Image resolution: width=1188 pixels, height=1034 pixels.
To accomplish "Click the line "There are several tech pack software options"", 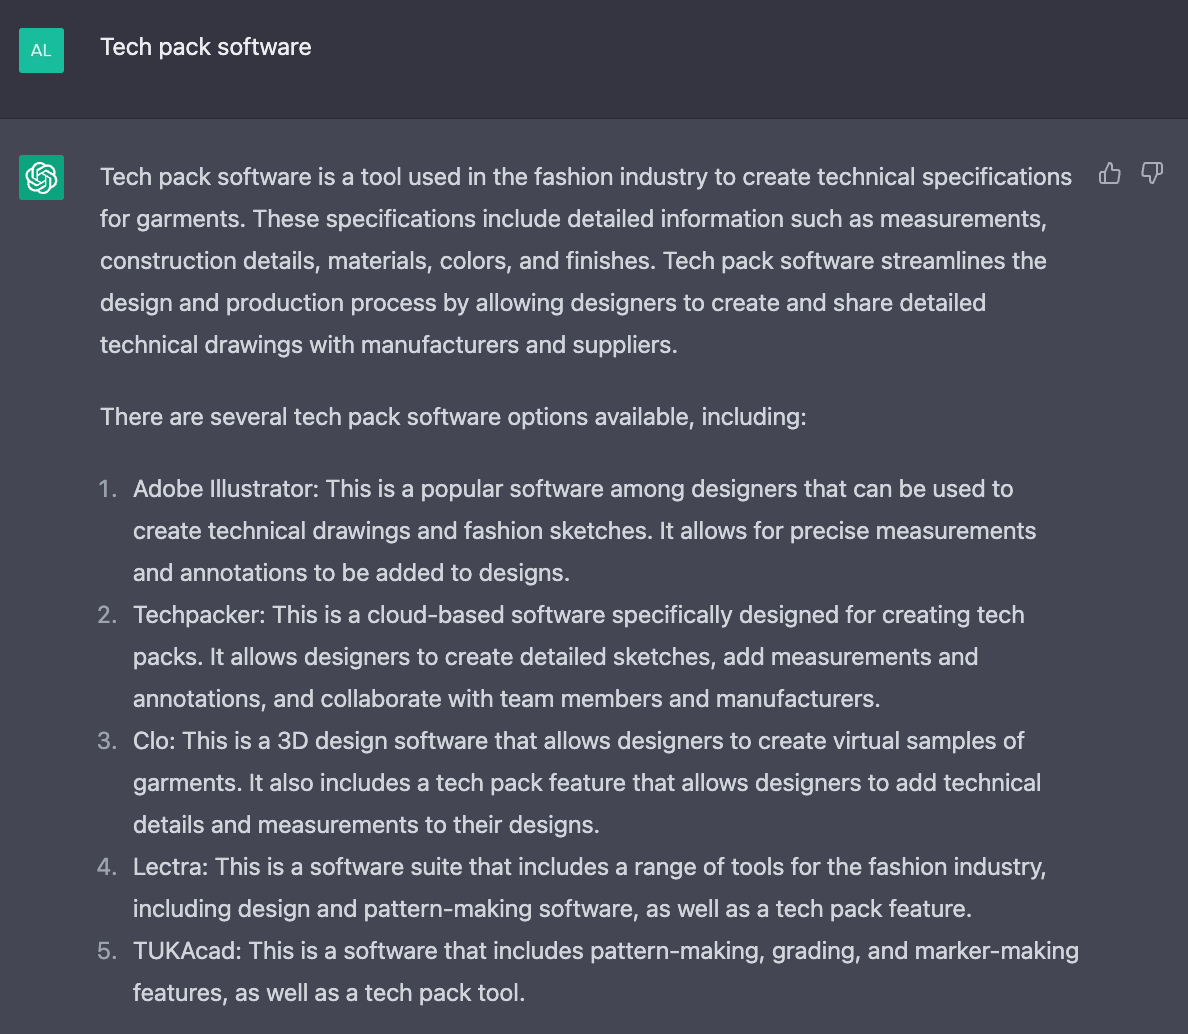I will click(x=453, y=416).
